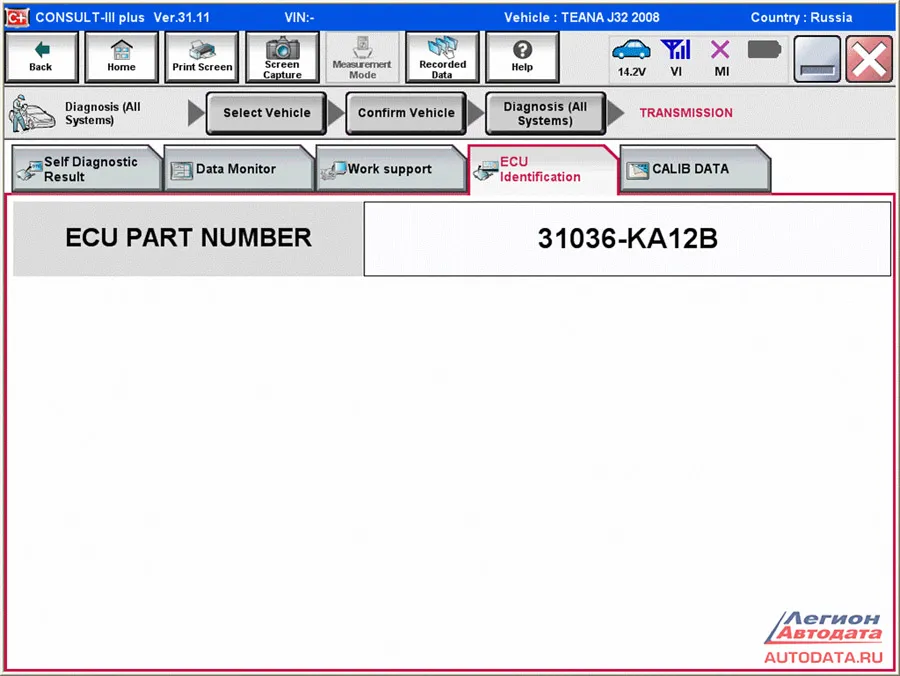Take a Screen Capture with camera icon

click(282, 57)
